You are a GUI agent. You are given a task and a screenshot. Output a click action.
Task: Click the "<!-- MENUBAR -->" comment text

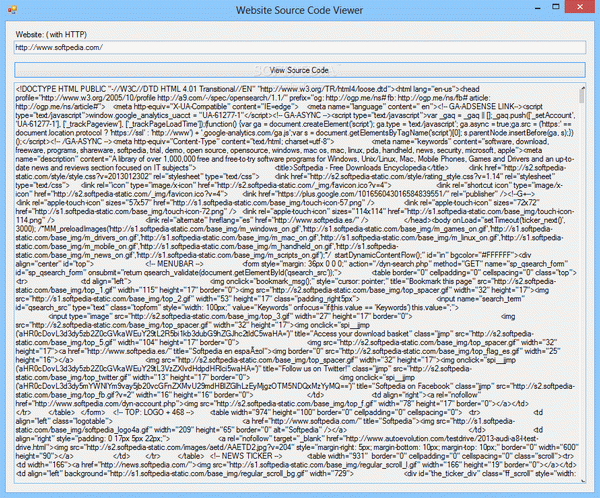(174, 264)
